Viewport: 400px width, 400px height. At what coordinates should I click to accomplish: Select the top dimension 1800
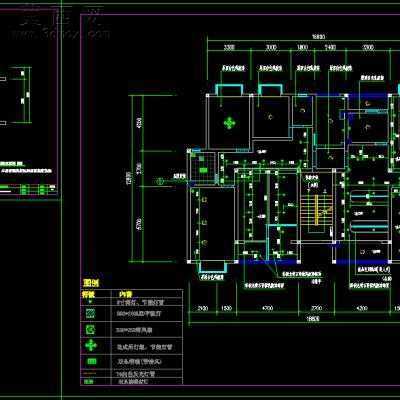302,48
